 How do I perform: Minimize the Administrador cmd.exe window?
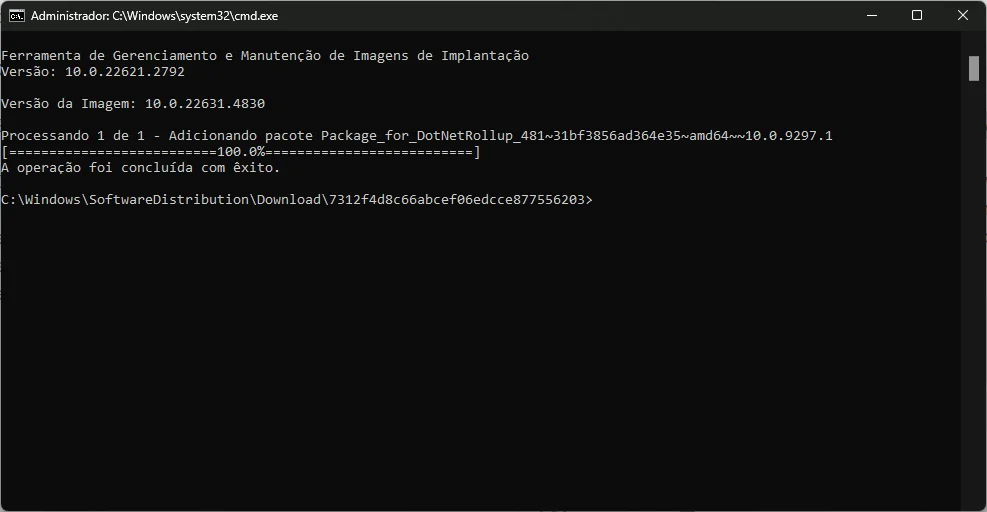(872, 16)
